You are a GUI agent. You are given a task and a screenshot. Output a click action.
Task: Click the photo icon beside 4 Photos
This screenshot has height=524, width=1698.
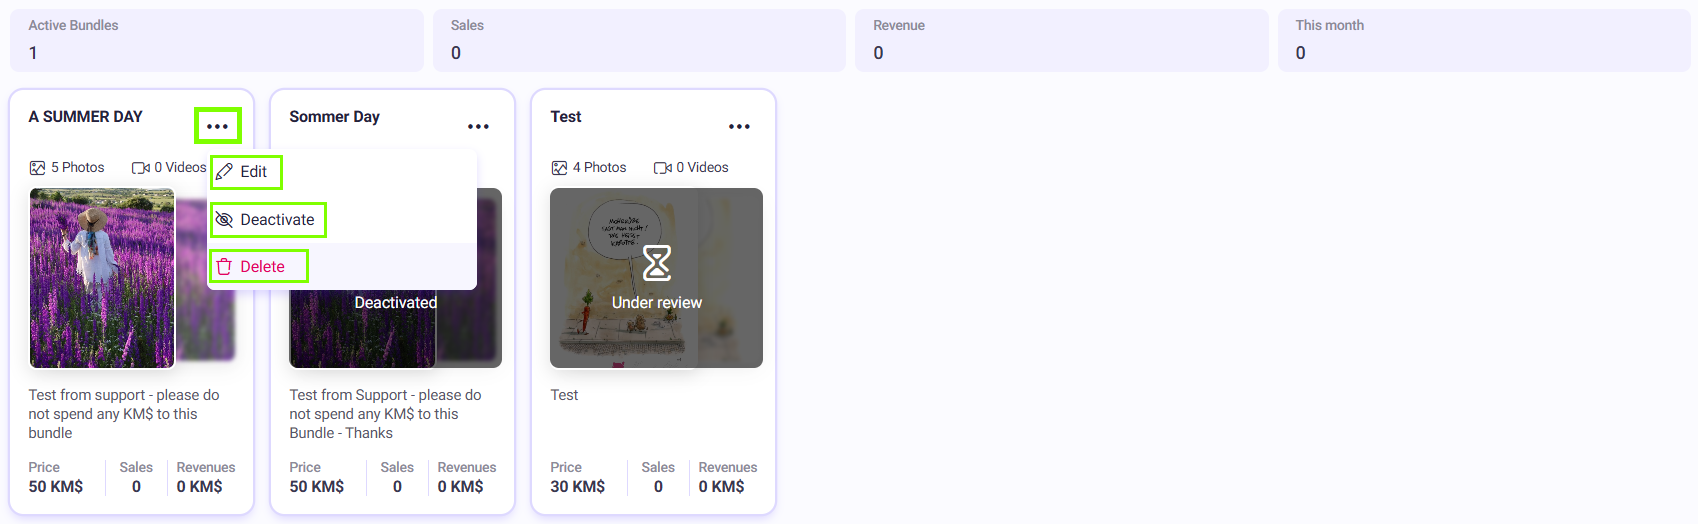(559, 168)
